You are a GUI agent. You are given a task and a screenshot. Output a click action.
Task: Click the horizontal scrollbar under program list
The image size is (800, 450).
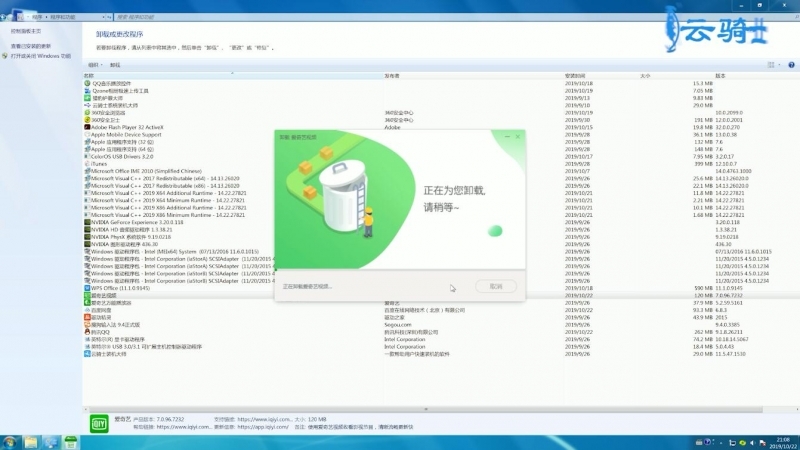tap(426, 409)
